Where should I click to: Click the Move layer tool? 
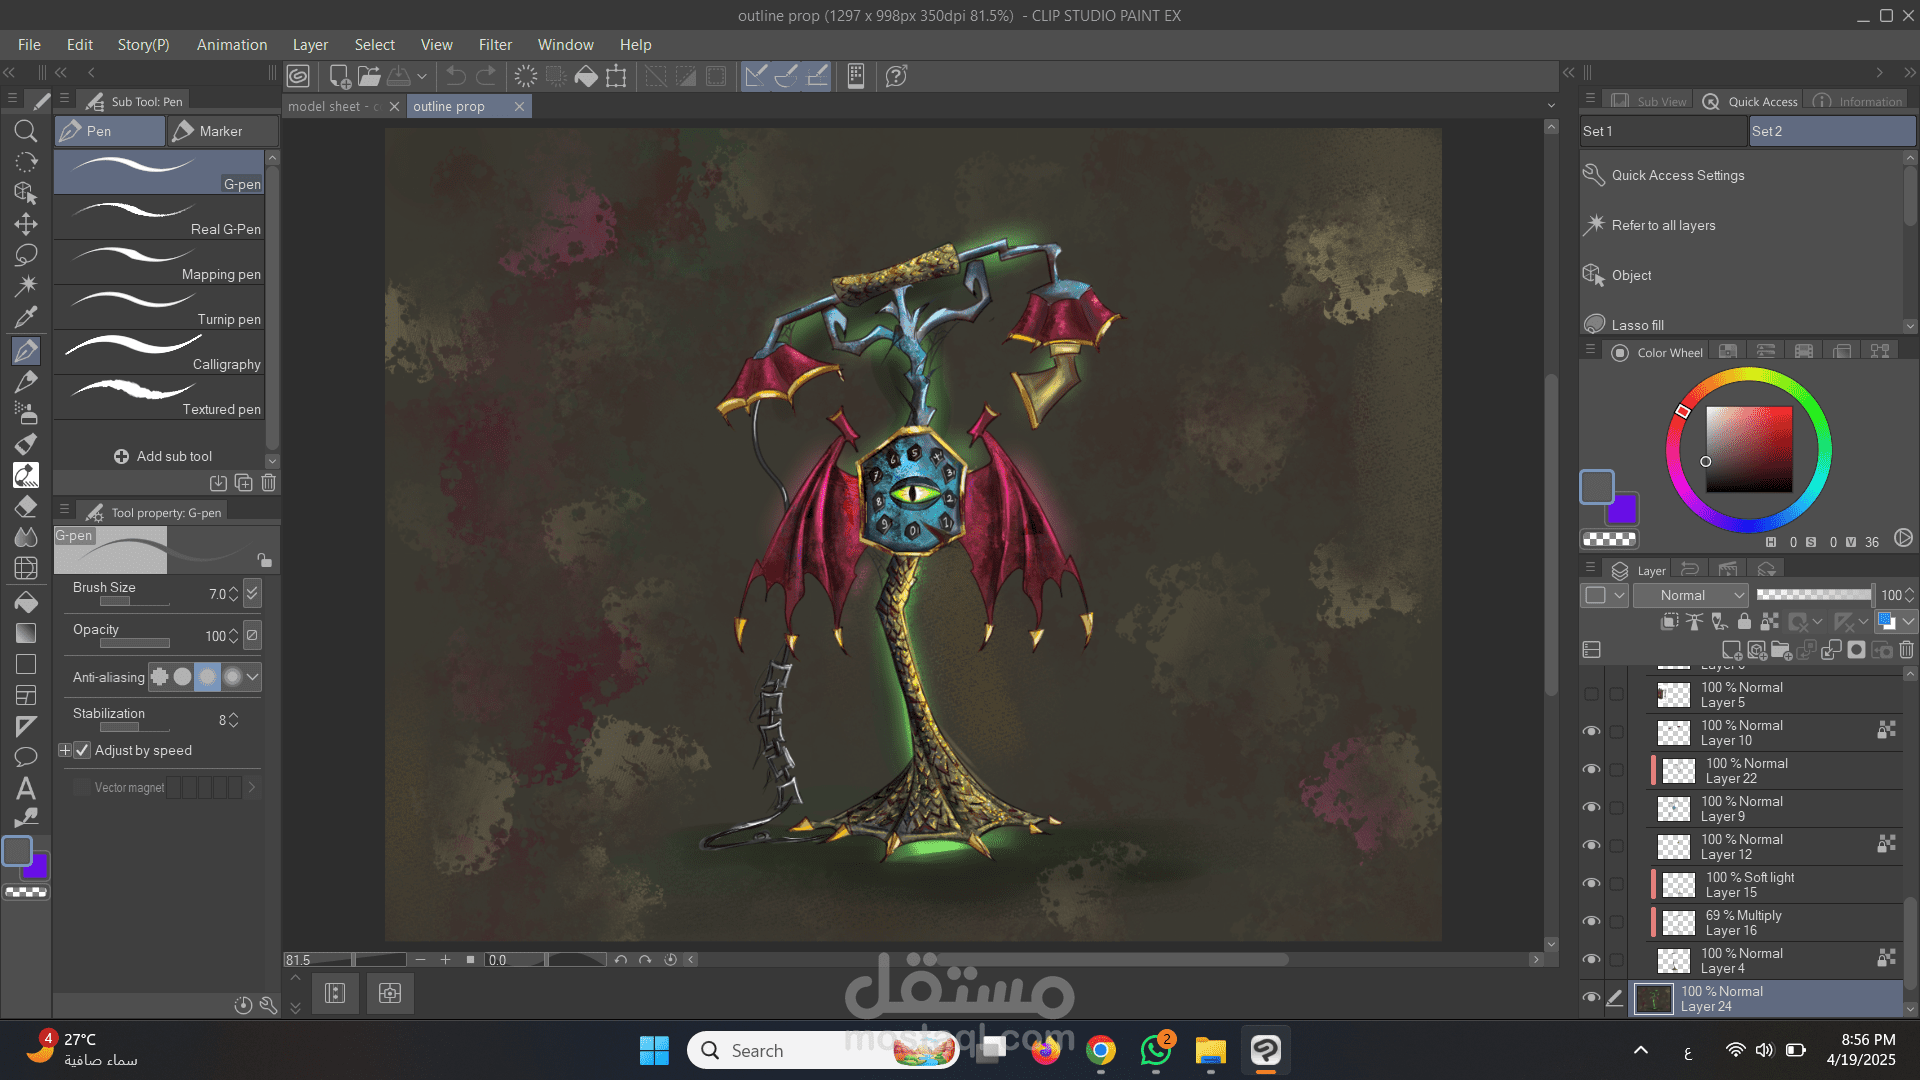click(x=26, y=224)
